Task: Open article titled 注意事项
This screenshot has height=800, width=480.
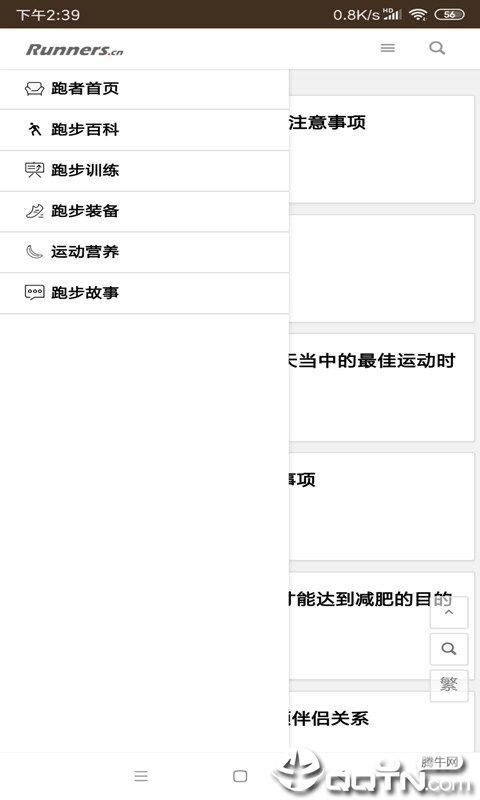Action: click(327, 122)
